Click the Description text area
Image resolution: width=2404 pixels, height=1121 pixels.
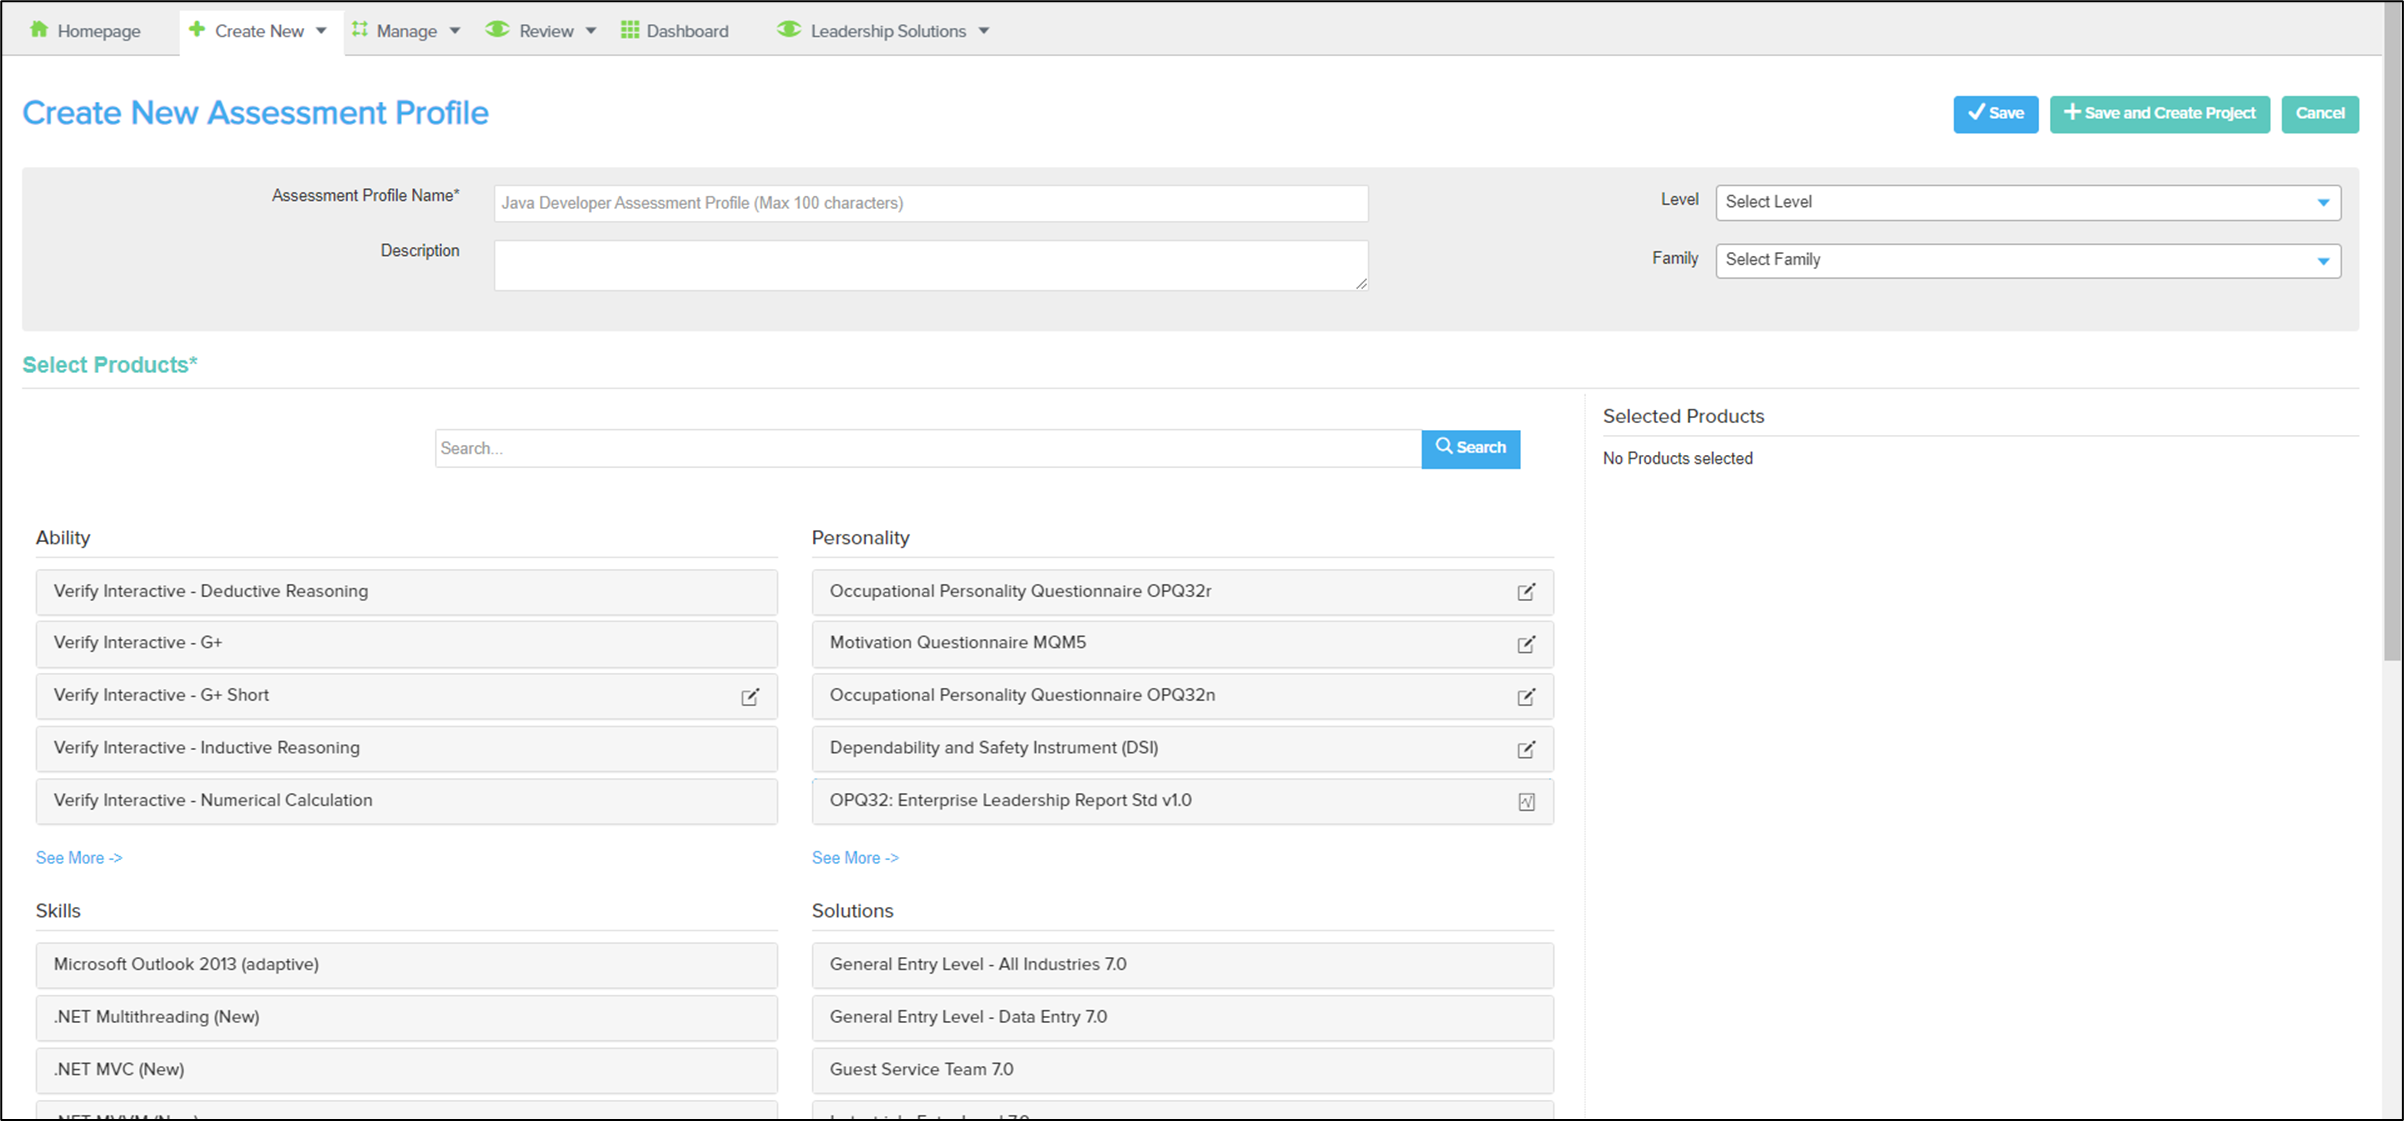931,265
